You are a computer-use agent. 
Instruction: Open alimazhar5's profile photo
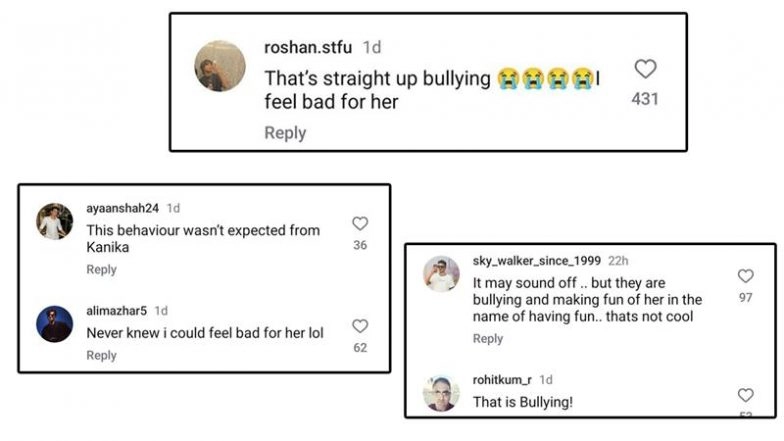tap(55, 323)
